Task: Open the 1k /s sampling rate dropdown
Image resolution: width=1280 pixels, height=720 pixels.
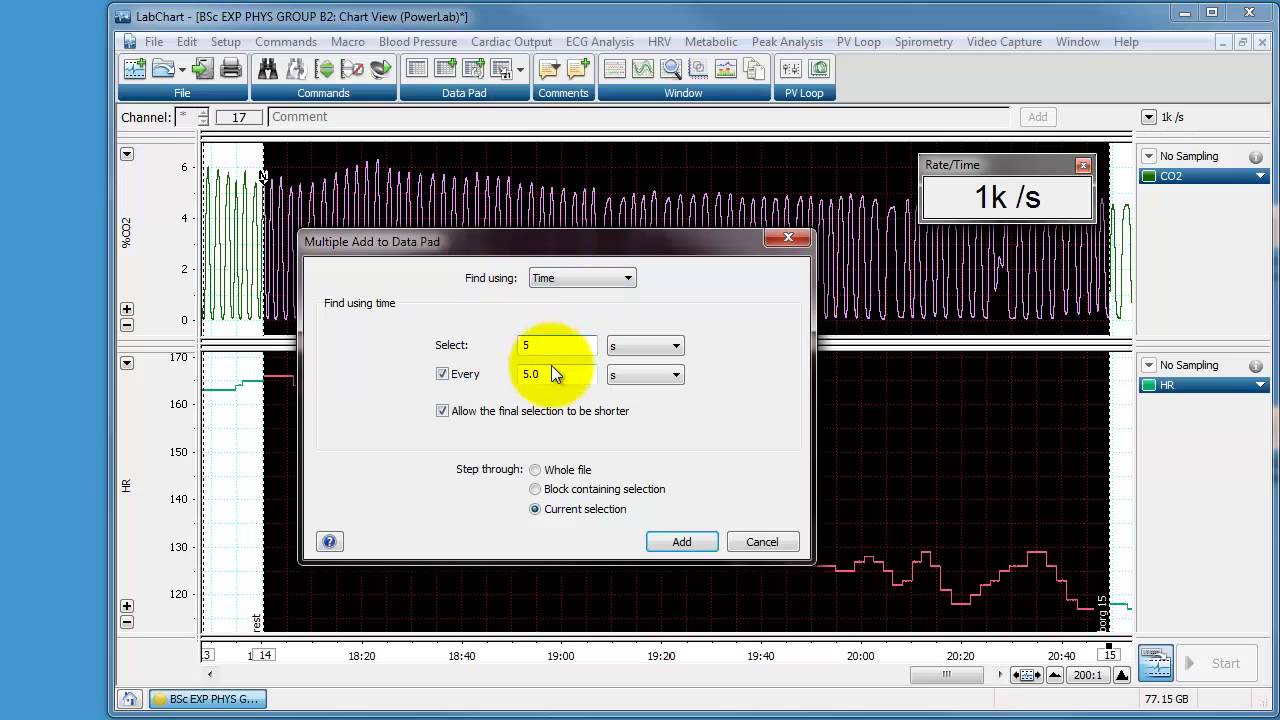Action: click(1149, 117)
